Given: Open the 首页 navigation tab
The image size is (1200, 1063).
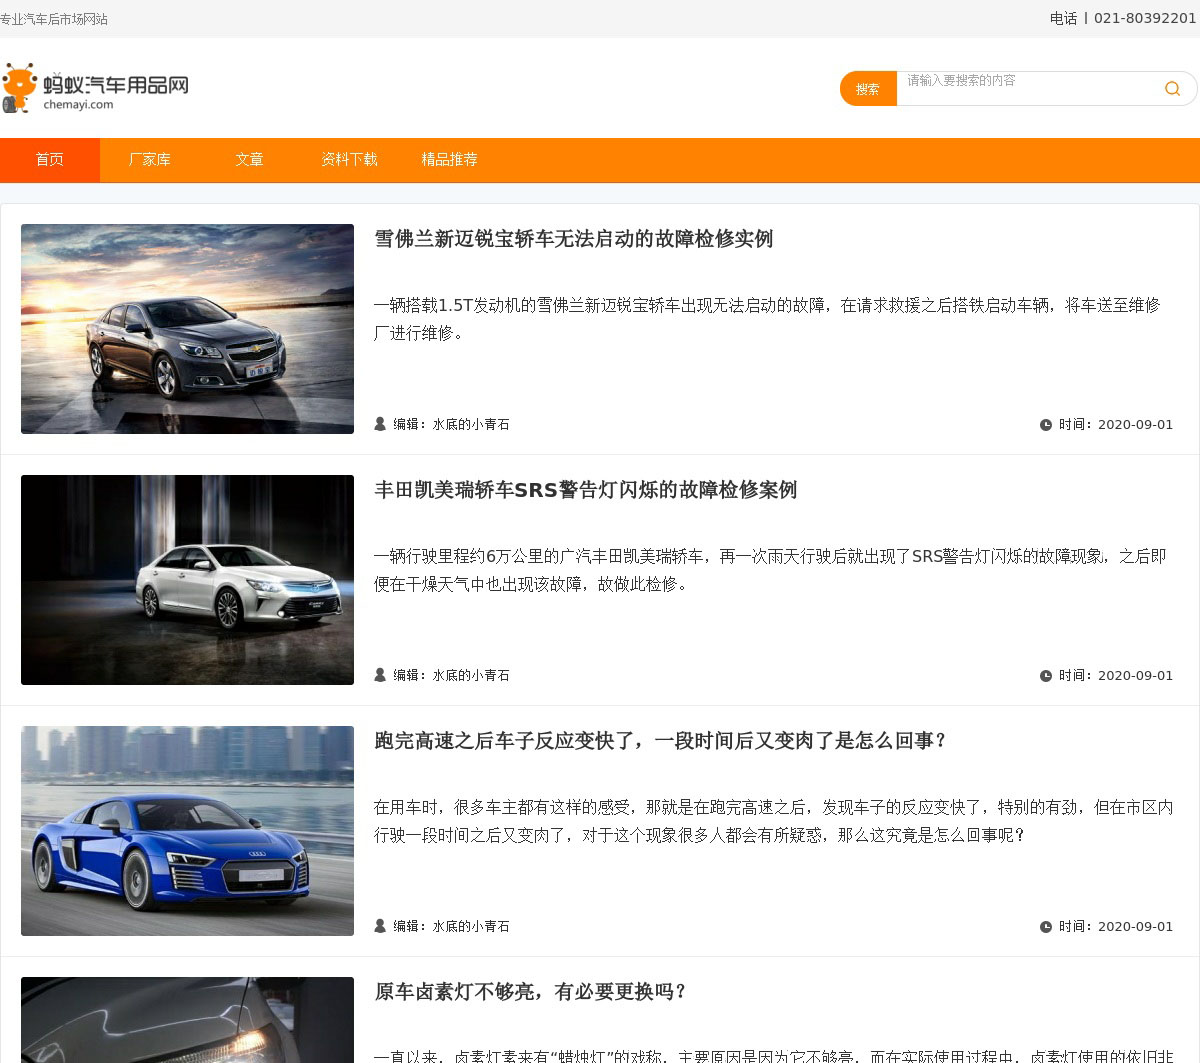Looking at the screenshot, I should pyautogui.click(x=50, y=160).
